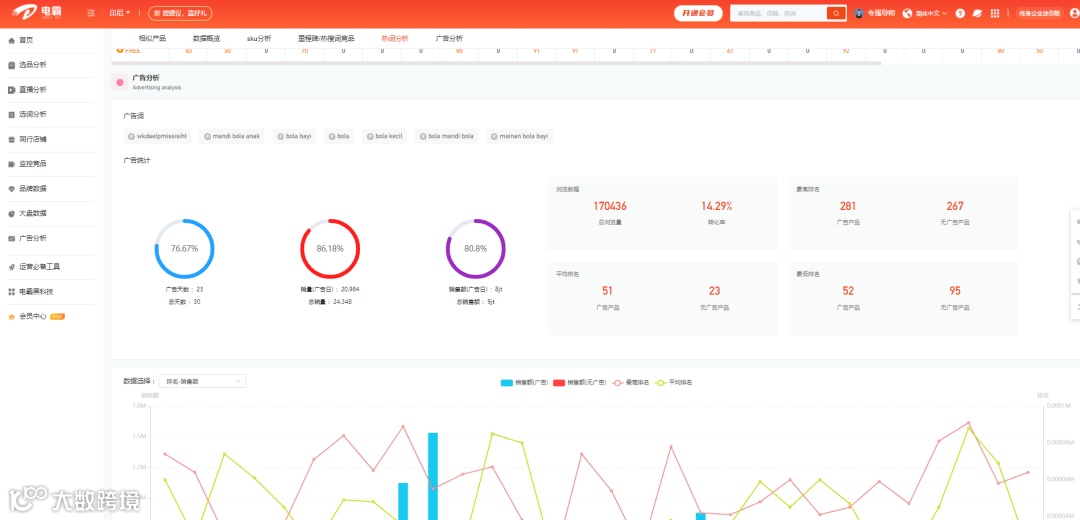Click the orange search magnifier button
The image size is (1080, 520).
coord(836,13)
